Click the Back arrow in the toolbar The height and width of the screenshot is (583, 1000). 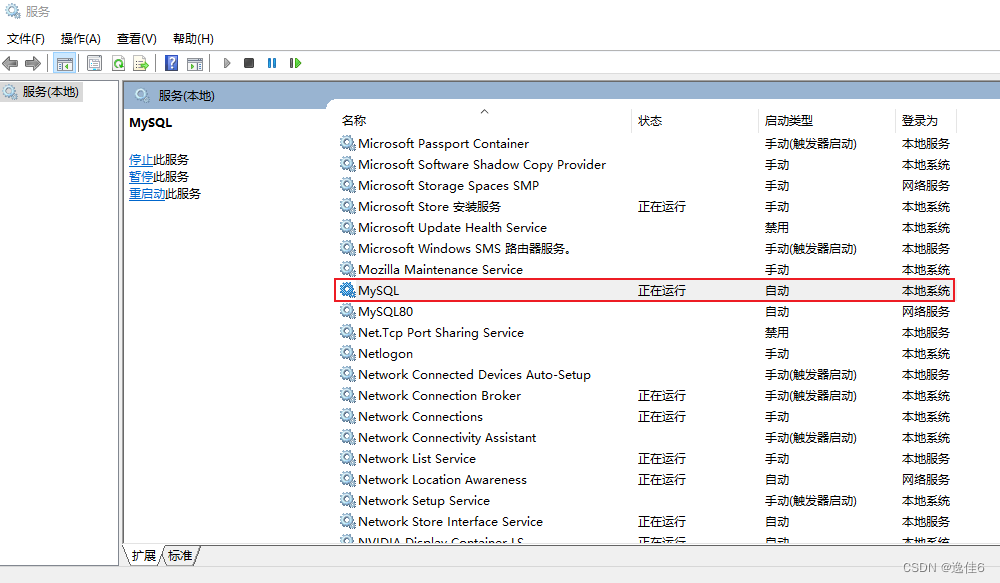pos(10,63)
